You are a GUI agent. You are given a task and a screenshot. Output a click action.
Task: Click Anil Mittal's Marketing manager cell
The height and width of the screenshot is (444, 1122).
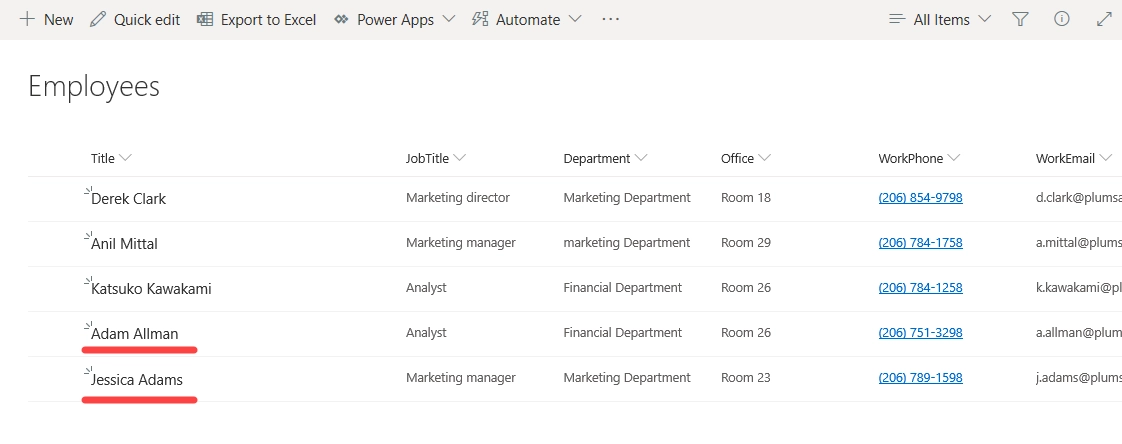click(x=461, y=243)
